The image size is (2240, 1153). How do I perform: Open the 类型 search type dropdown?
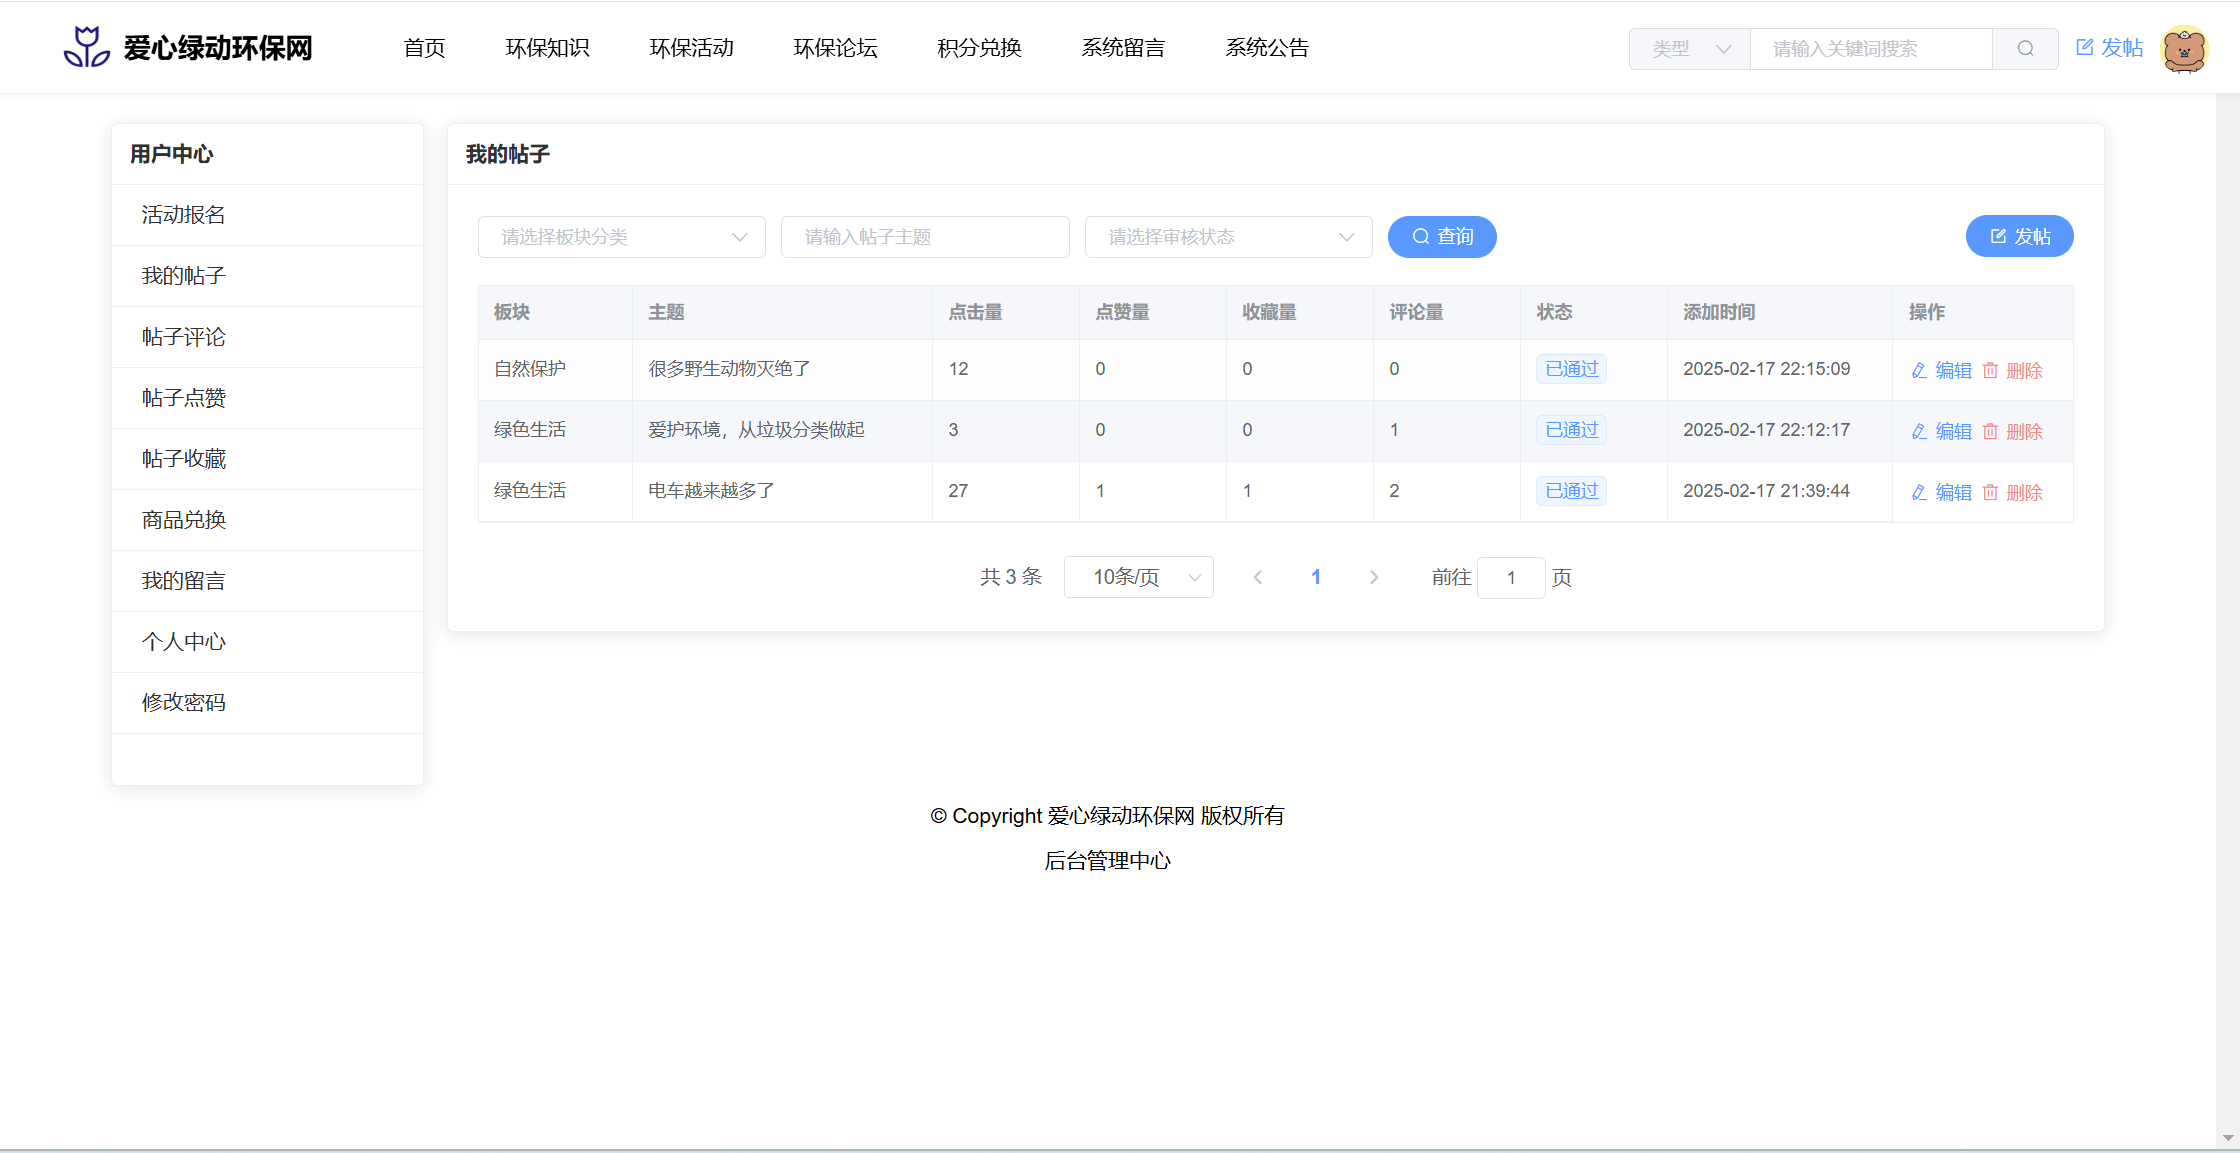pos(1690,49)
